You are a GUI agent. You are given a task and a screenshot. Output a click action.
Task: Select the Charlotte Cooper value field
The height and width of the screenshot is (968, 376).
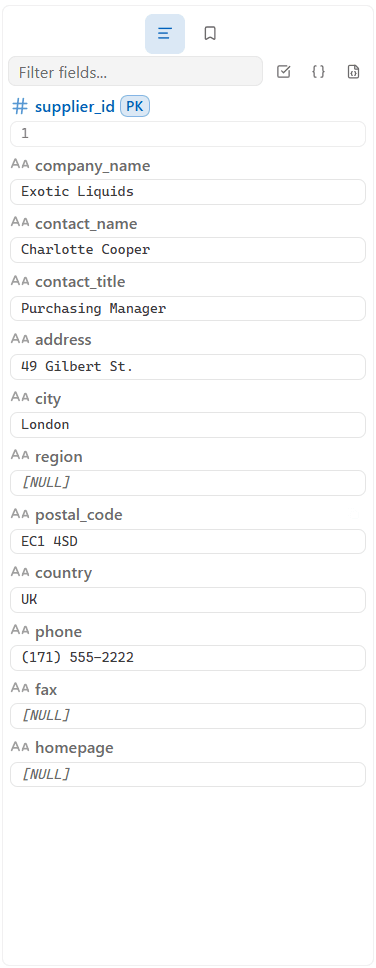pyautogui.click(x=188, y=250)
